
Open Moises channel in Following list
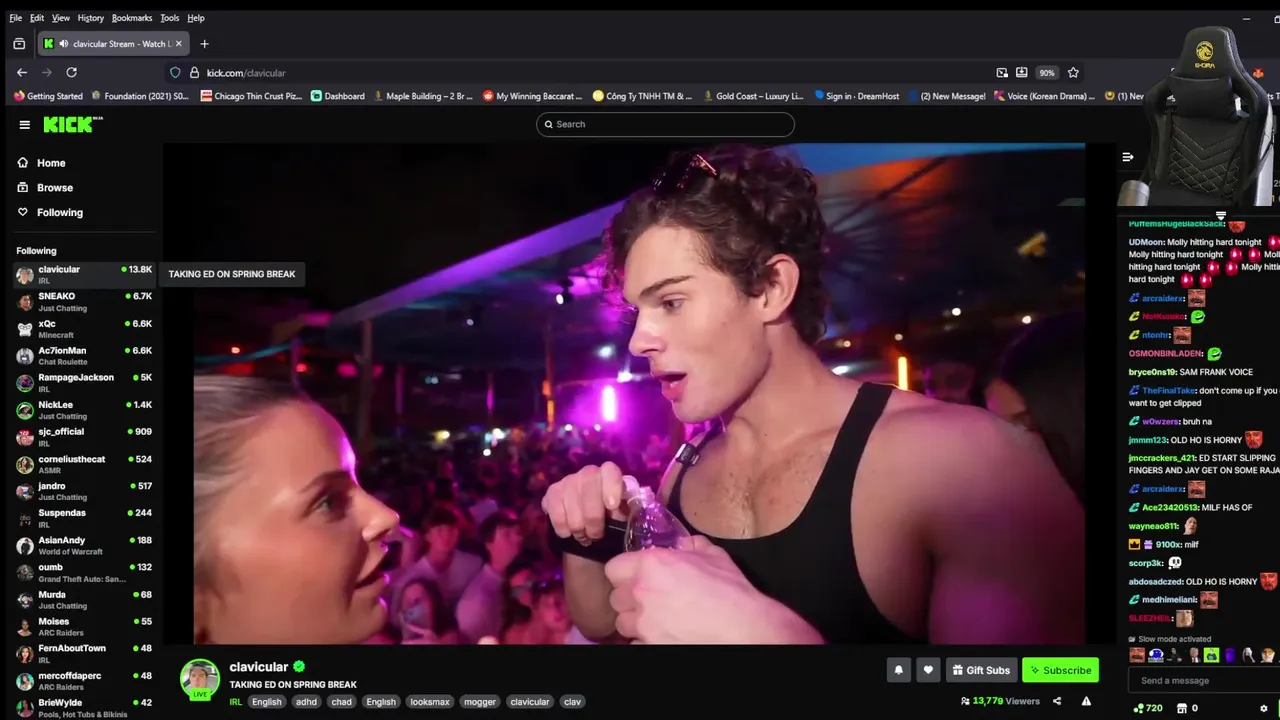tap(84, 626)
